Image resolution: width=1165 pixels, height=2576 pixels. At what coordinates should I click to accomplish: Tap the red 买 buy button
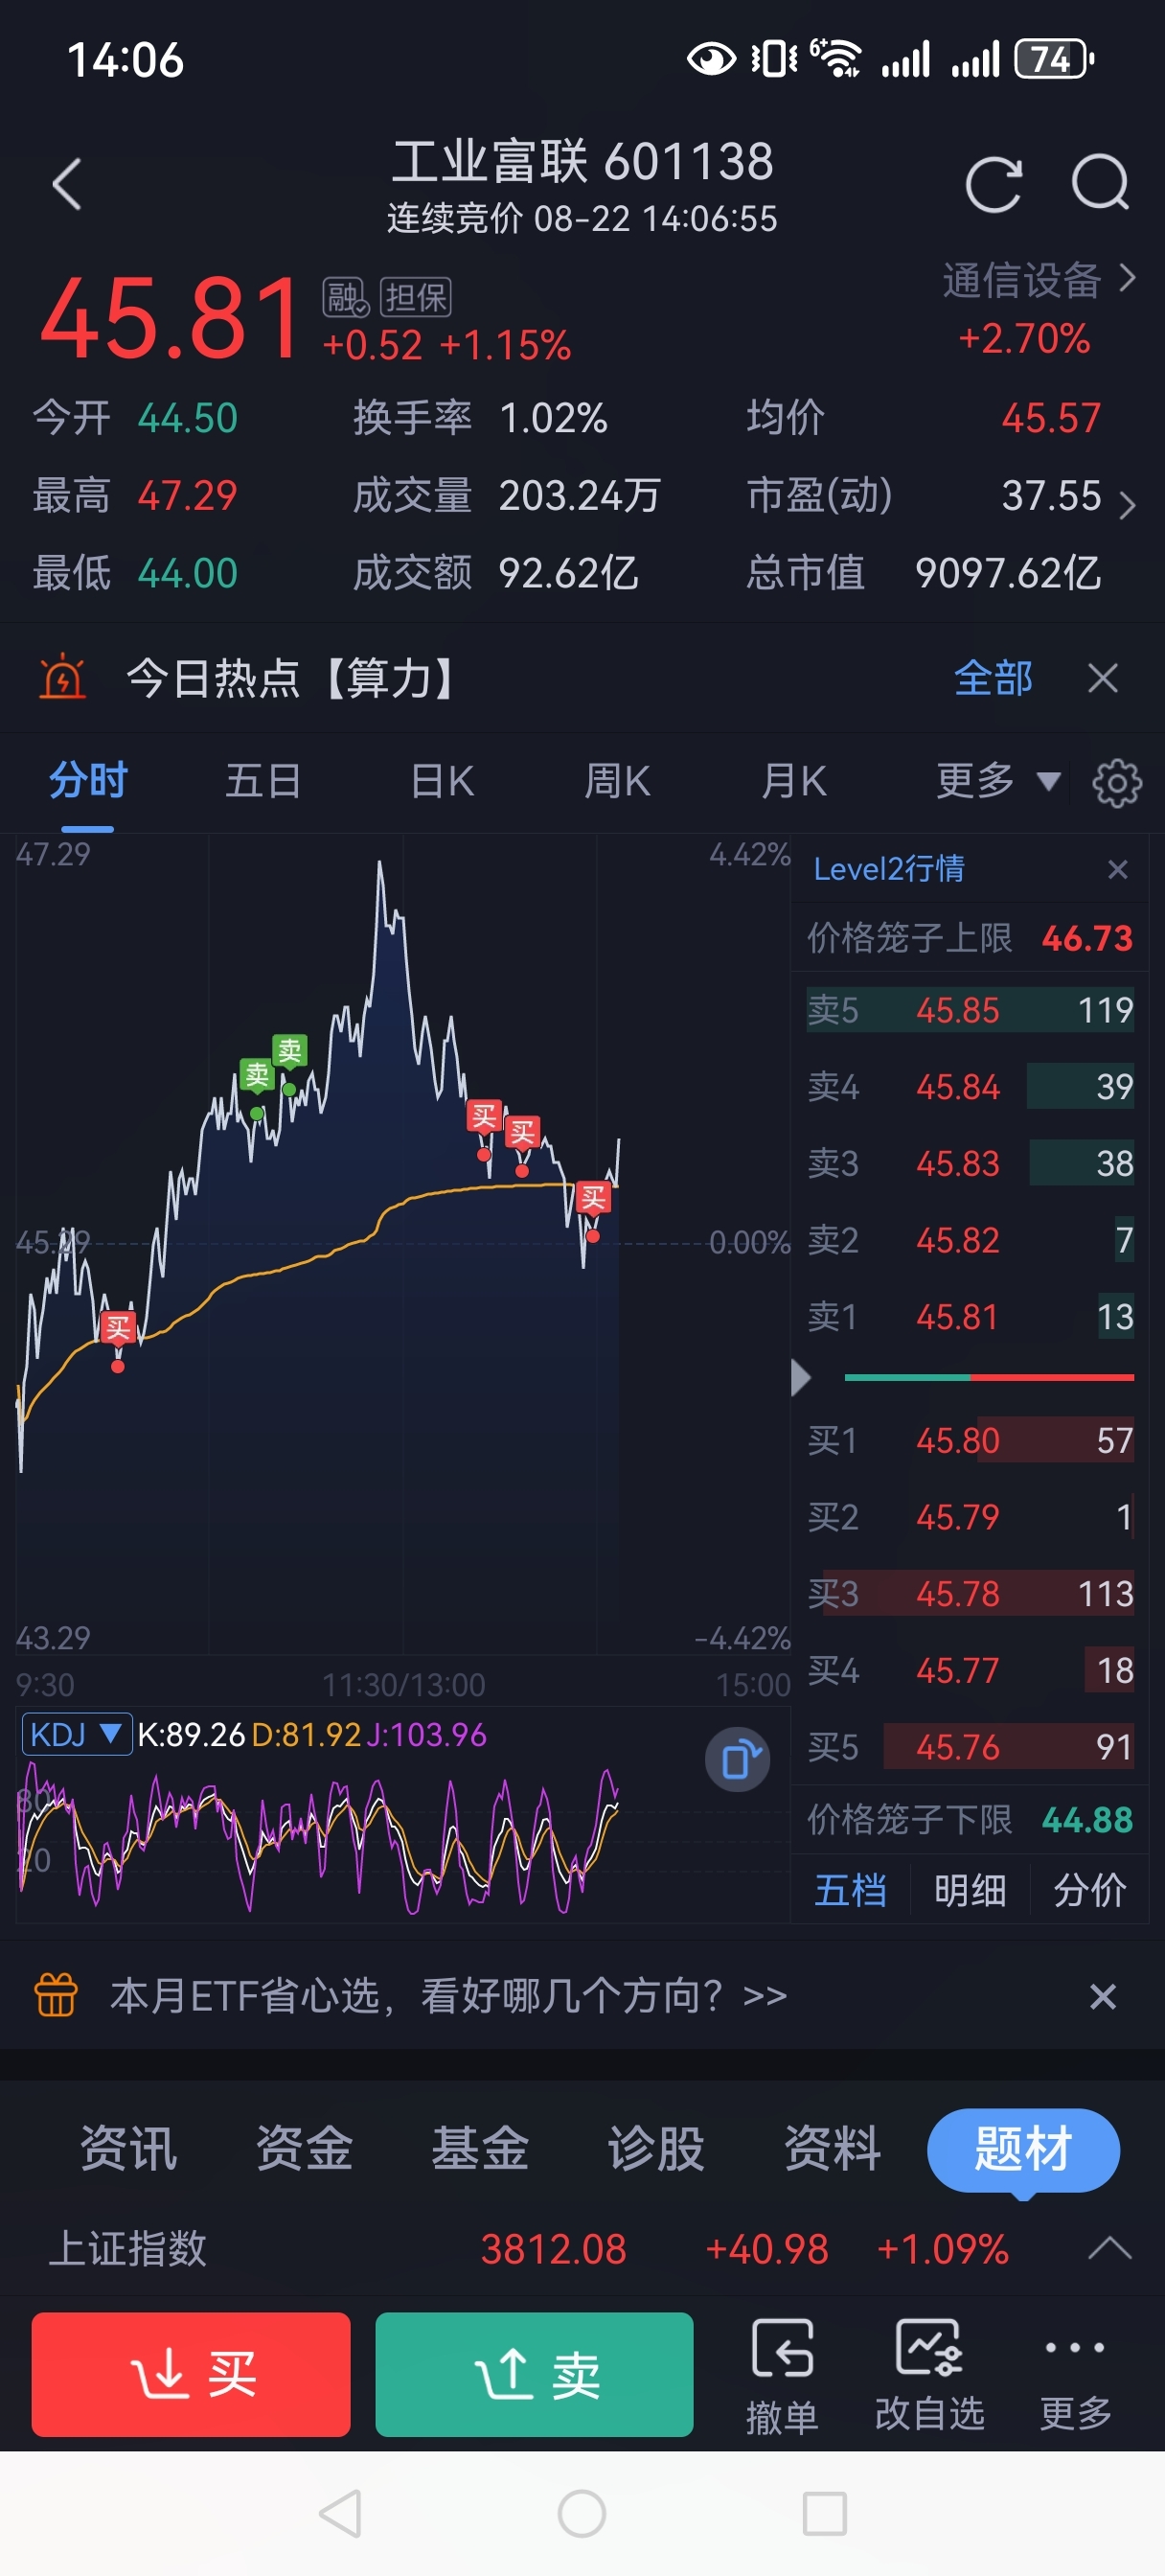click(x=191, y=2374)
